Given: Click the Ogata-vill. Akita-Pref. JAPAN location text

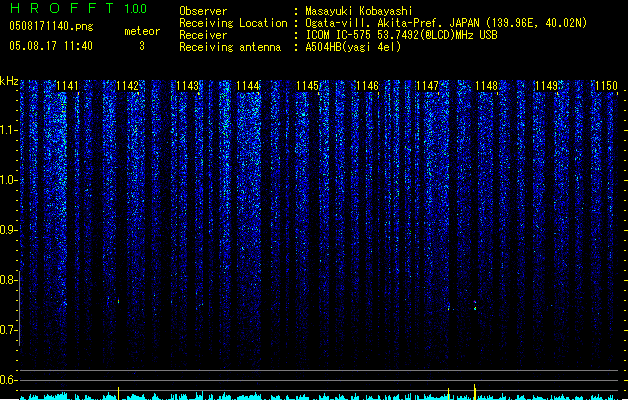Looking at the screenshot, I should (446, 23).
